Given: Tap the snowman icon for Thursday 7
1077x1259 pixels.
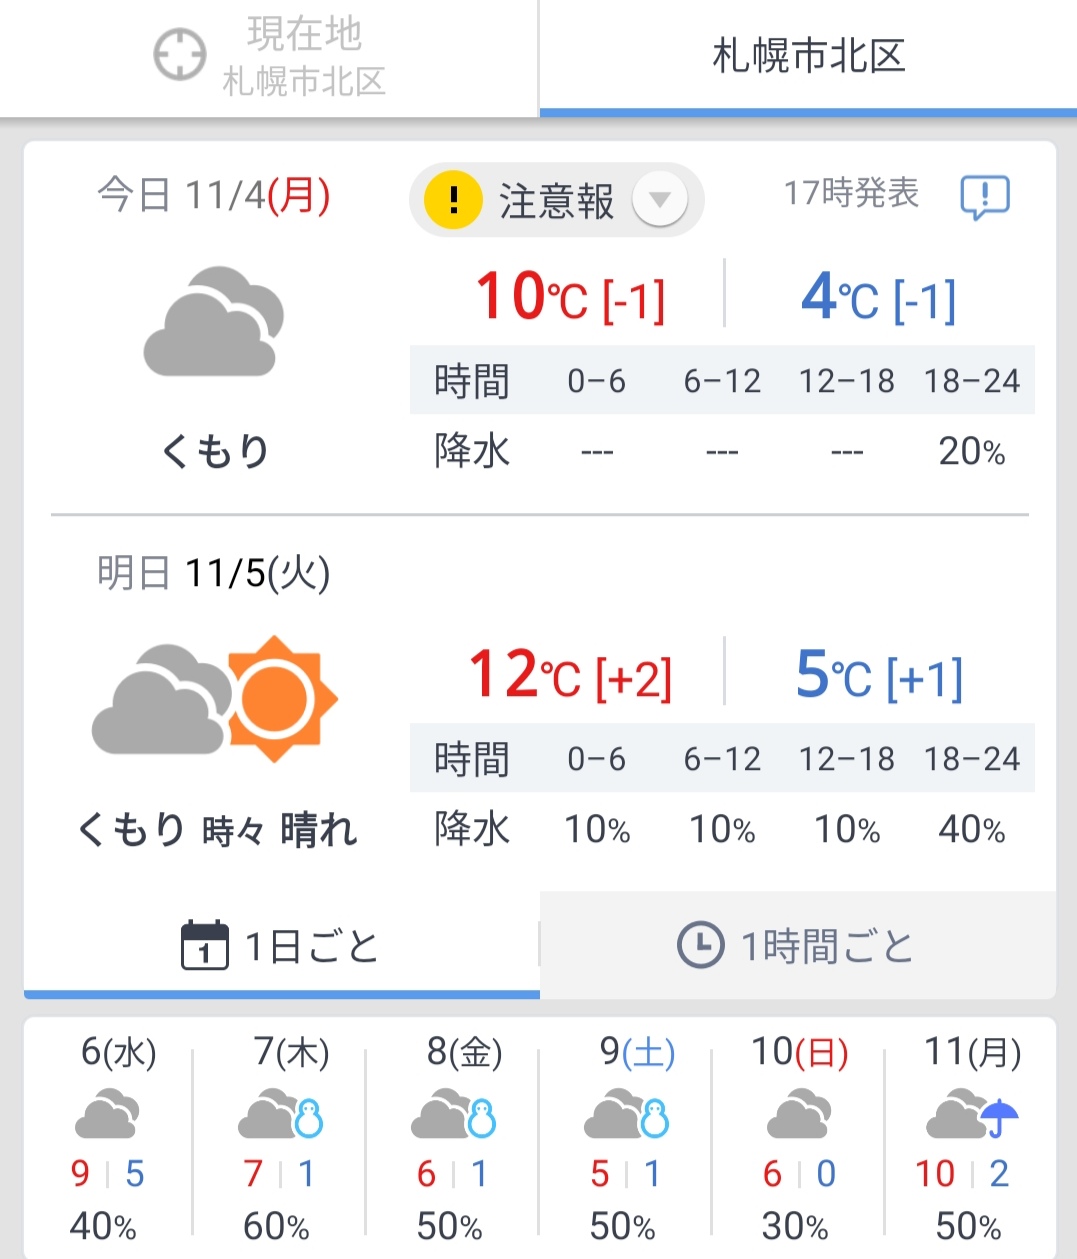Looking at the screenshot, I should (x=309, y=1119).
